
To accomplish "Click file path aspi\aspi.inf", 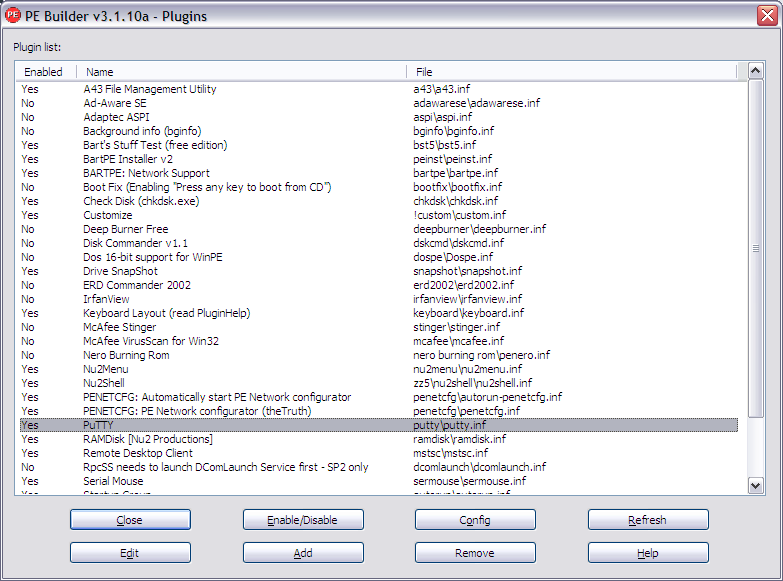I will [443, 117].
